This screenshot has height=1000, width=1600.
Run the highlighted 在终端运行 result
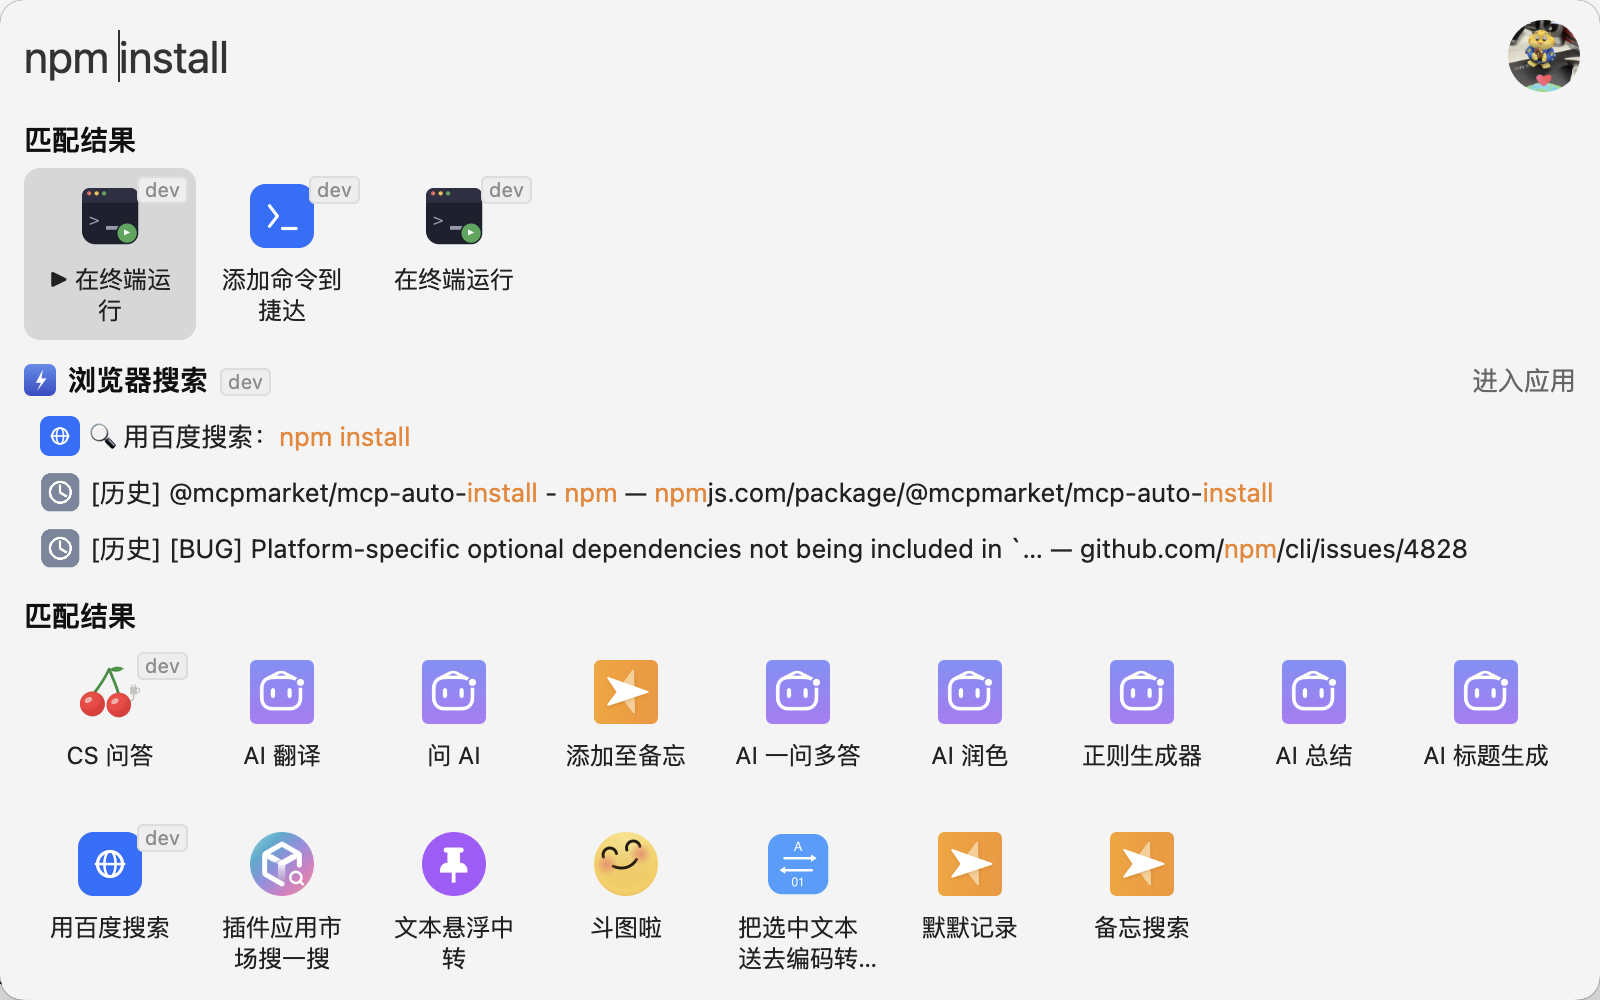[x=110, y=254]
